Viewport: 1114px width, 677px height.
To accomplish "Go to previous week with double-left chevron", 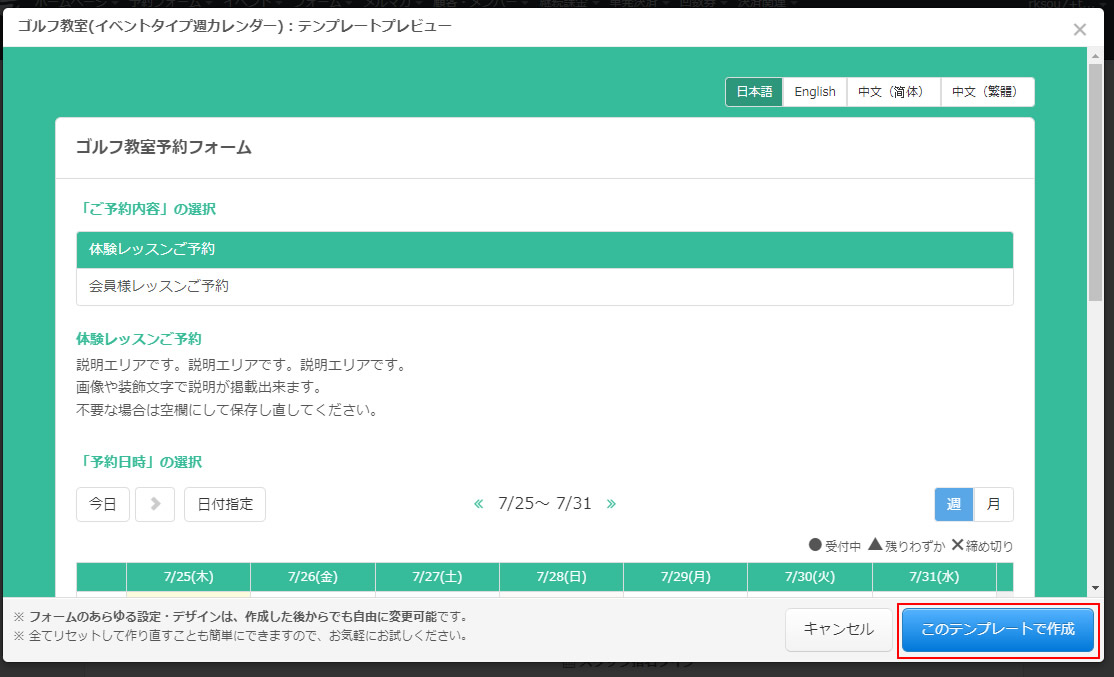I will (x=478, y=504).
